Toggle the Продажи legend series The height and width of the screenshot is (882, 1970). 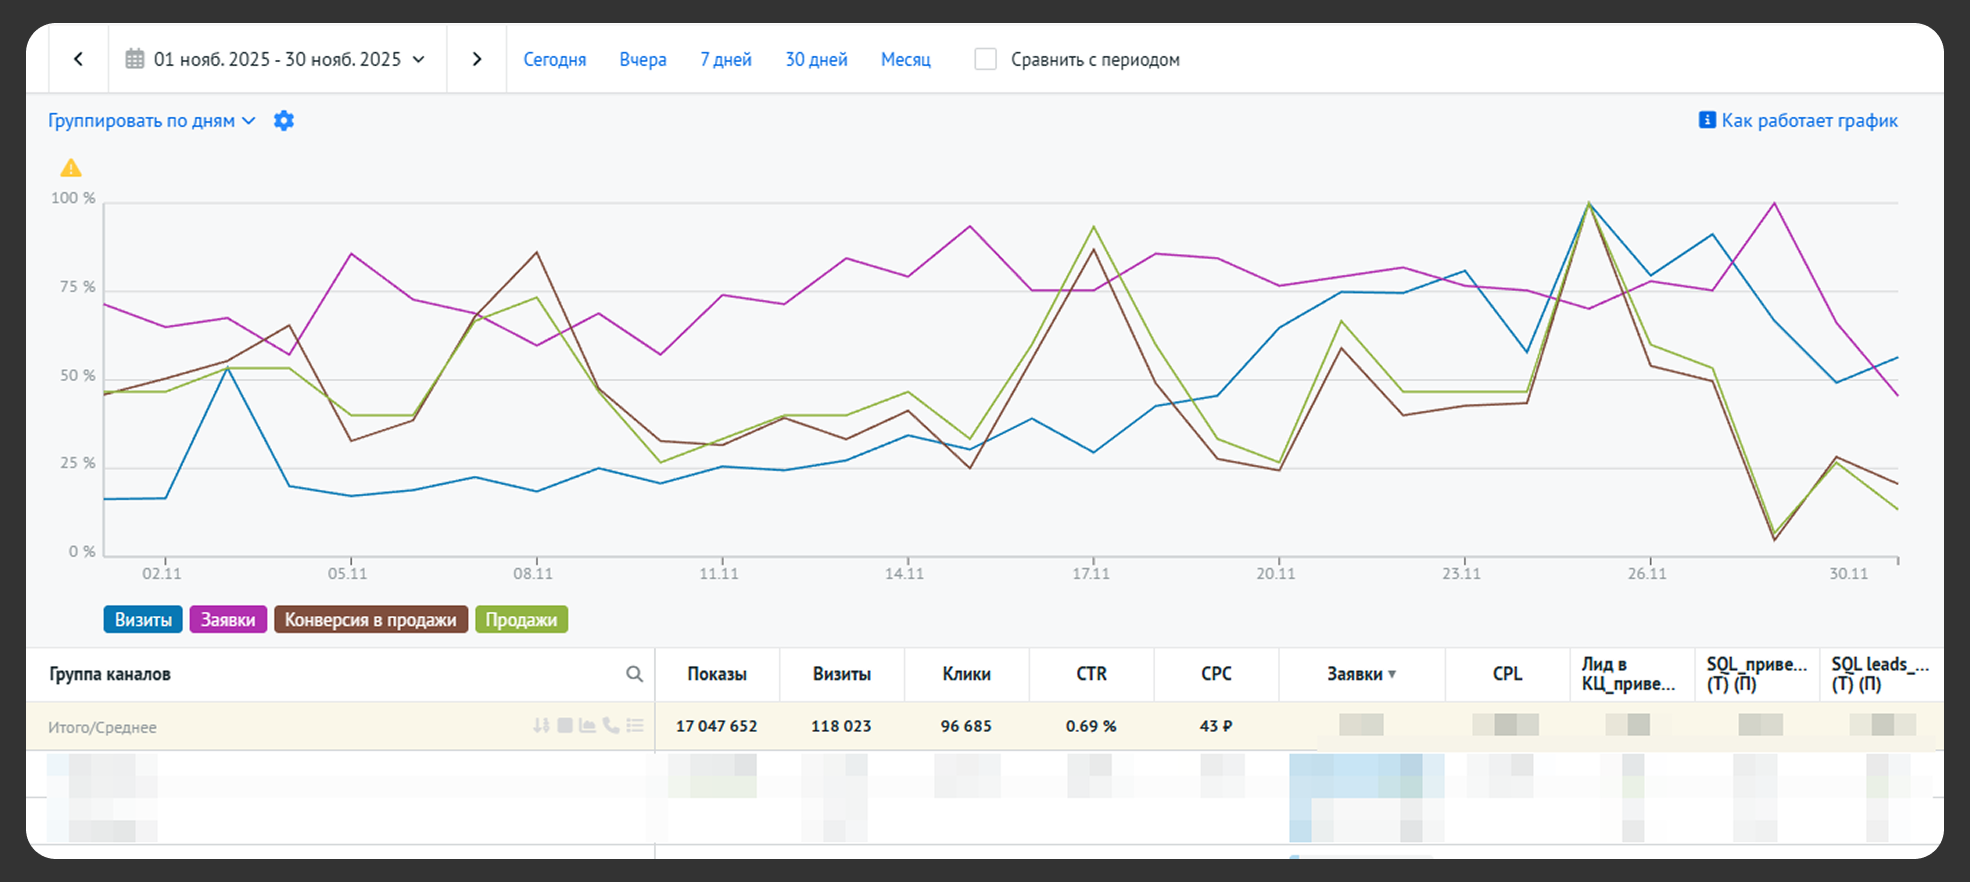pos(521,620)
